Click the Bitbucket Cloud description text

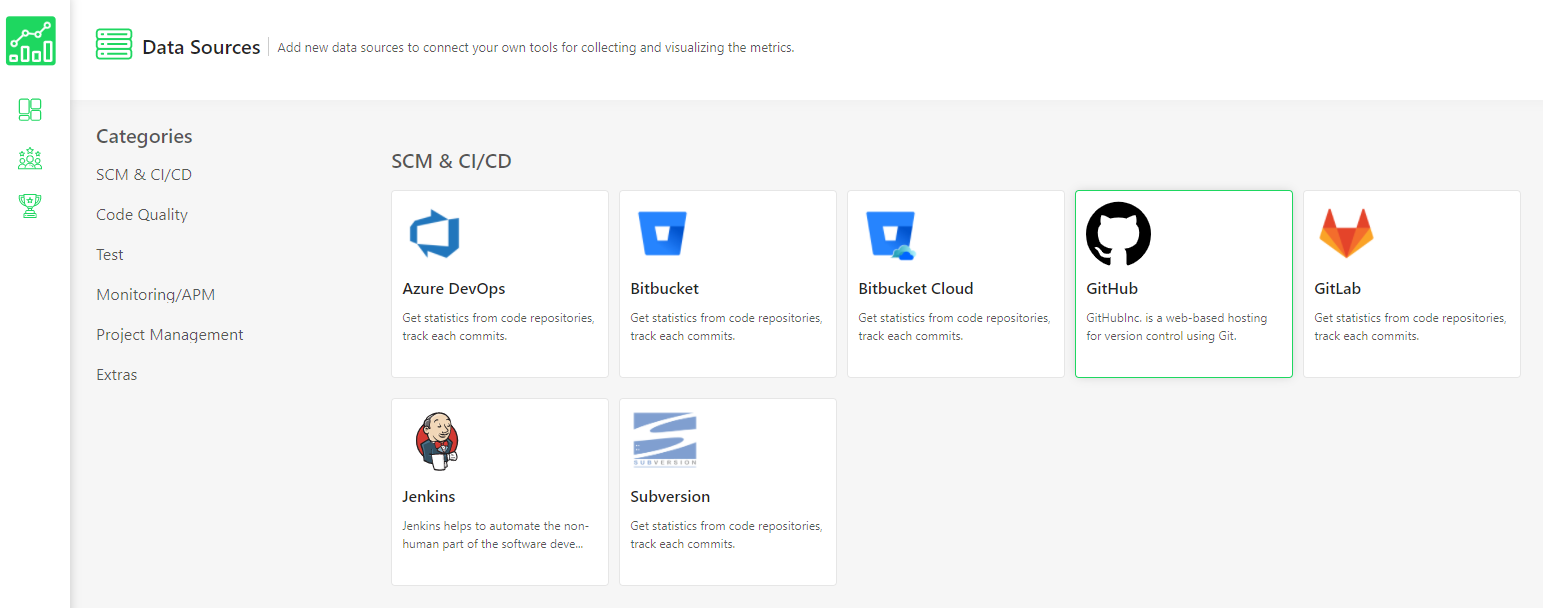point(954,327)
